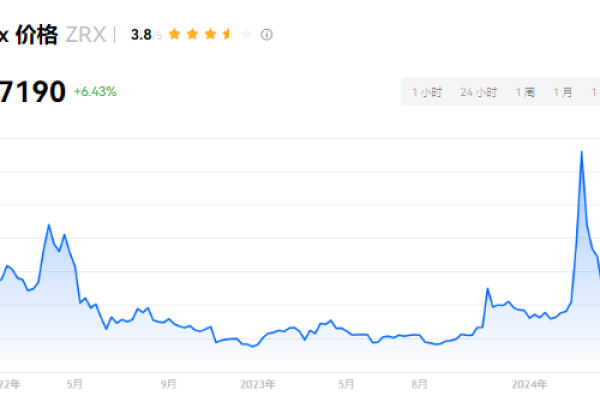Click the 8月 axis label
The image size is (600, 420).
(x=419, y=383)
